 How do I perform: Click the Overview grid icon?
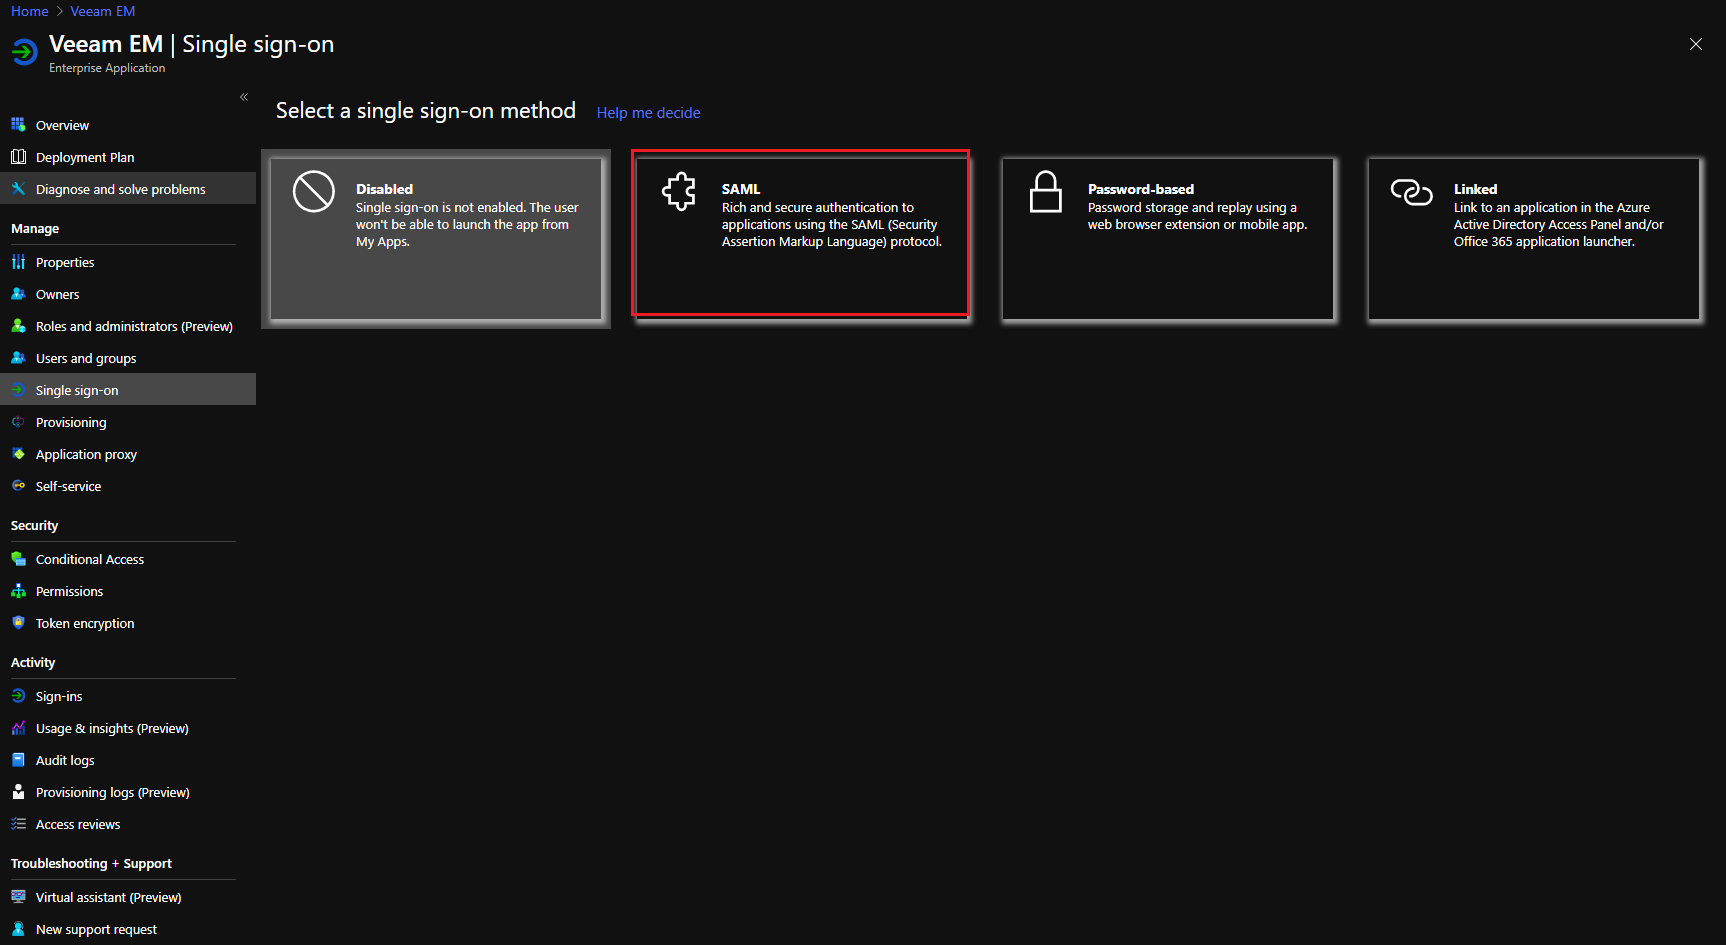click(x=18, y=125)
